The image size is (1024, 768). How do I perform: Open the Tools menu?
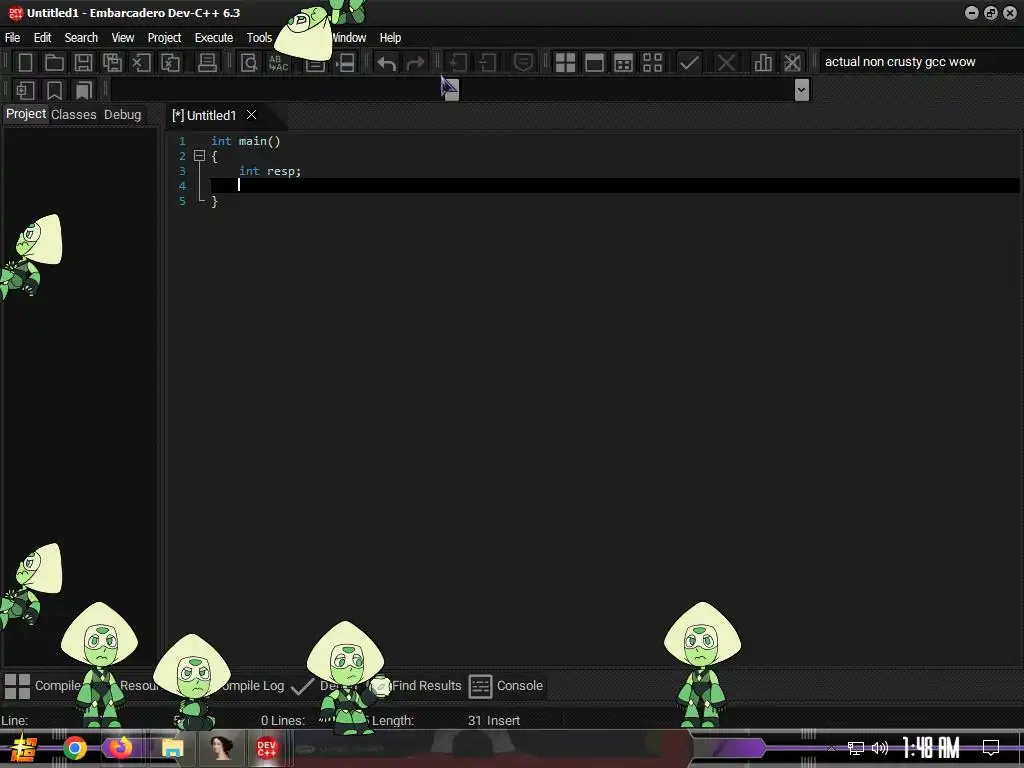click(x=259, y=38)
